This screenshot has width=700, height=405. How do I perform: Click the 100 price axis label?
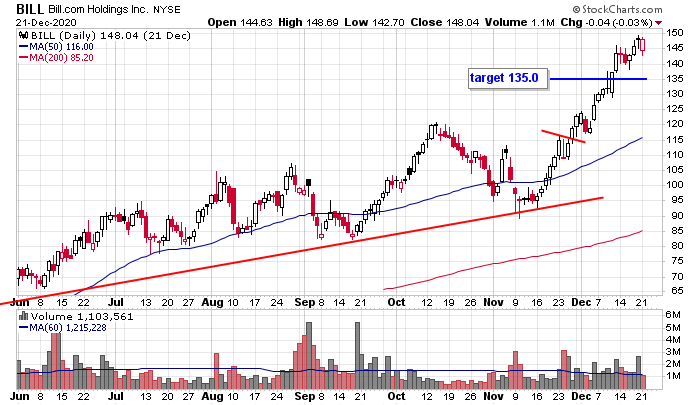pyautogui.click(x=675, y=184)
